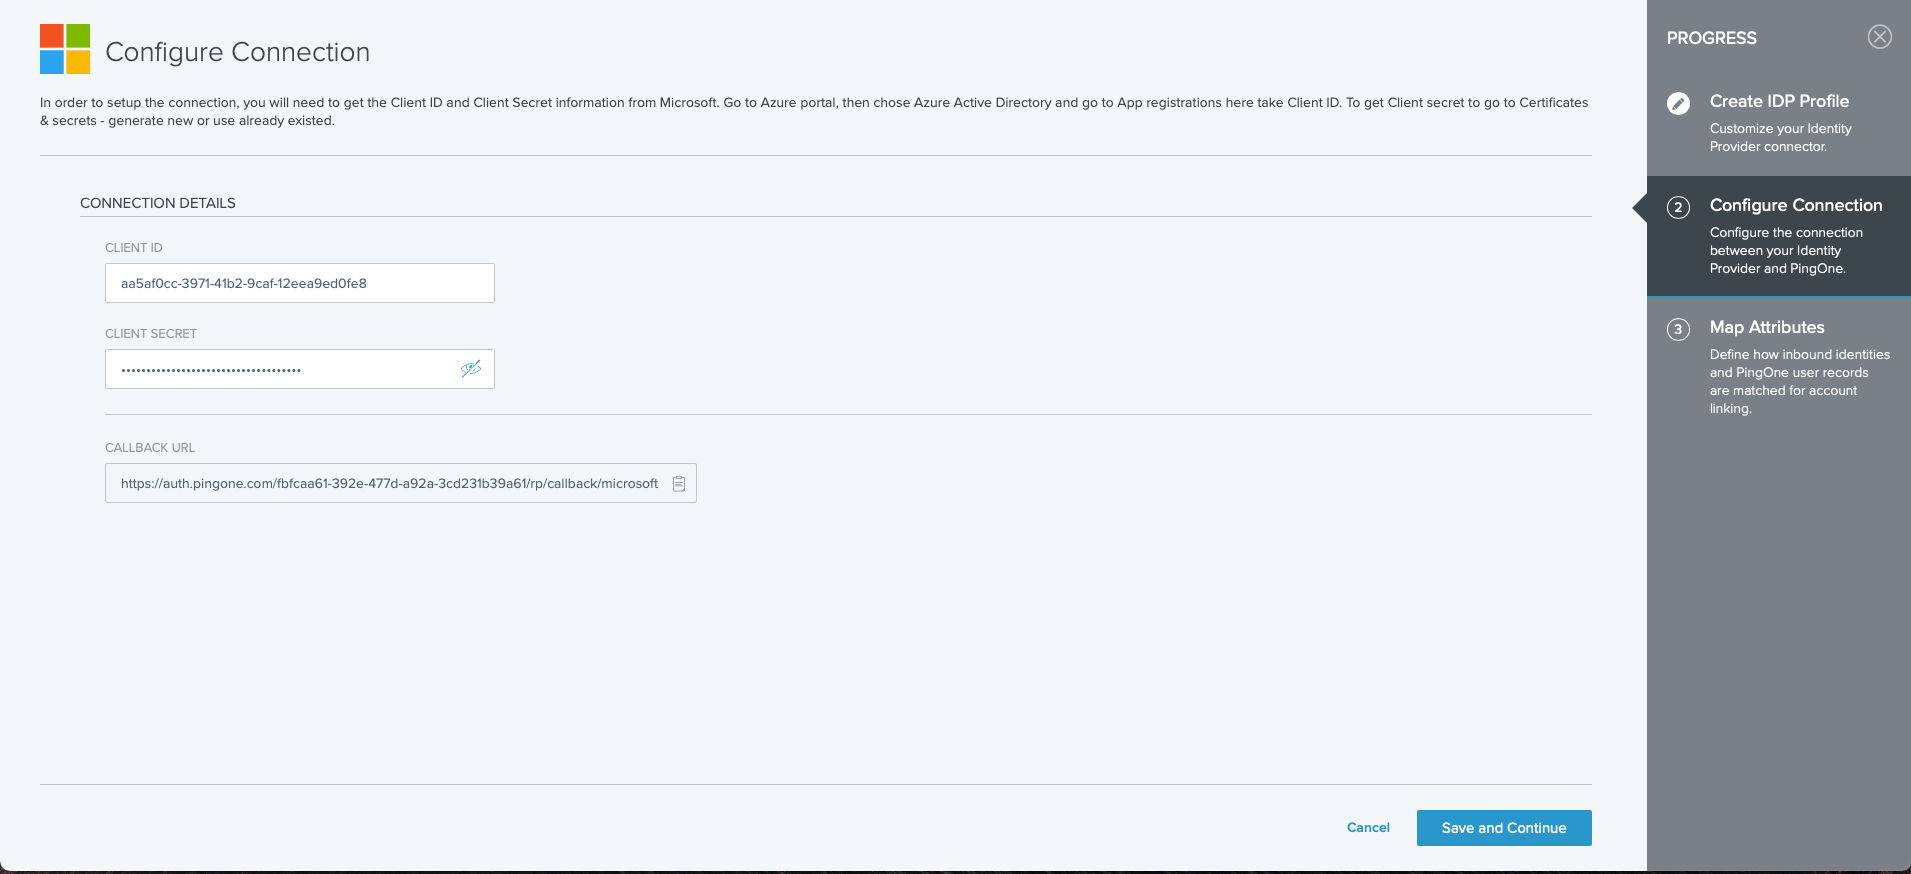Close the Progress panel

[1879, 37]
